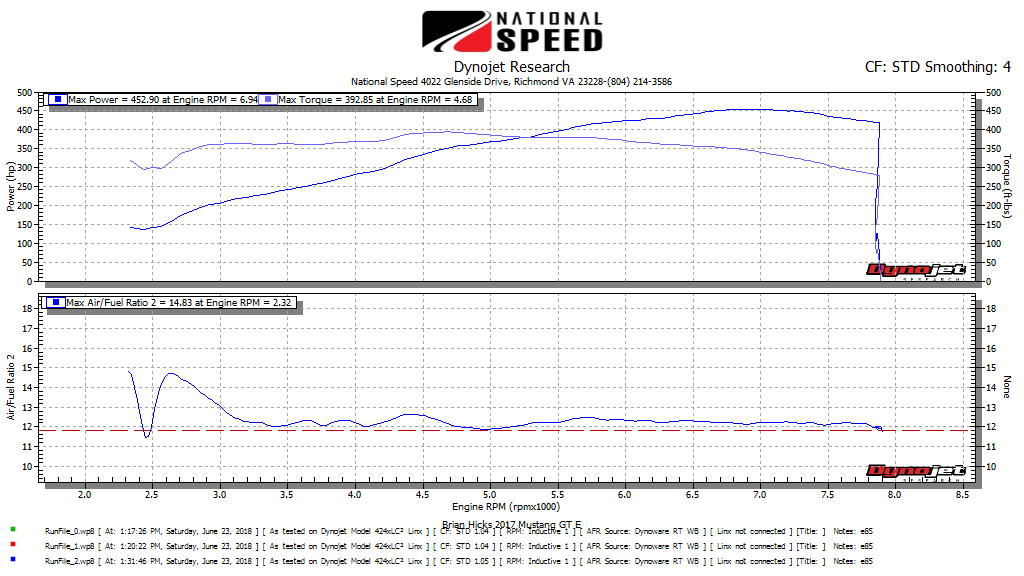Click the "Brian Hicks 2017 Mustang GT E" caption
Image resolution: width=1024 pixels, height=576 pixels.
511,524
